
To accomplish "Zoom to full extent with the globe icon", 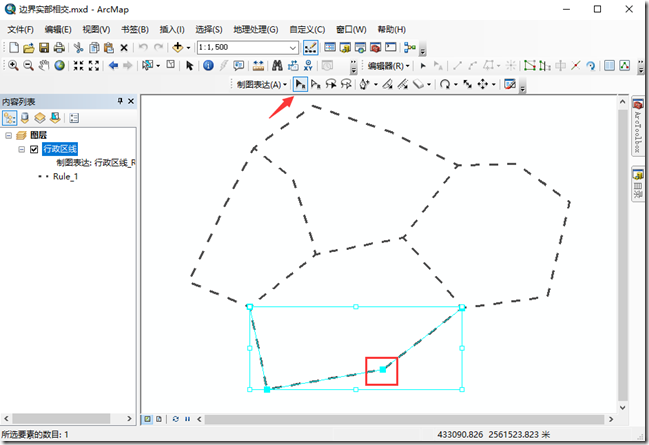I will click(x=60, y=65).
